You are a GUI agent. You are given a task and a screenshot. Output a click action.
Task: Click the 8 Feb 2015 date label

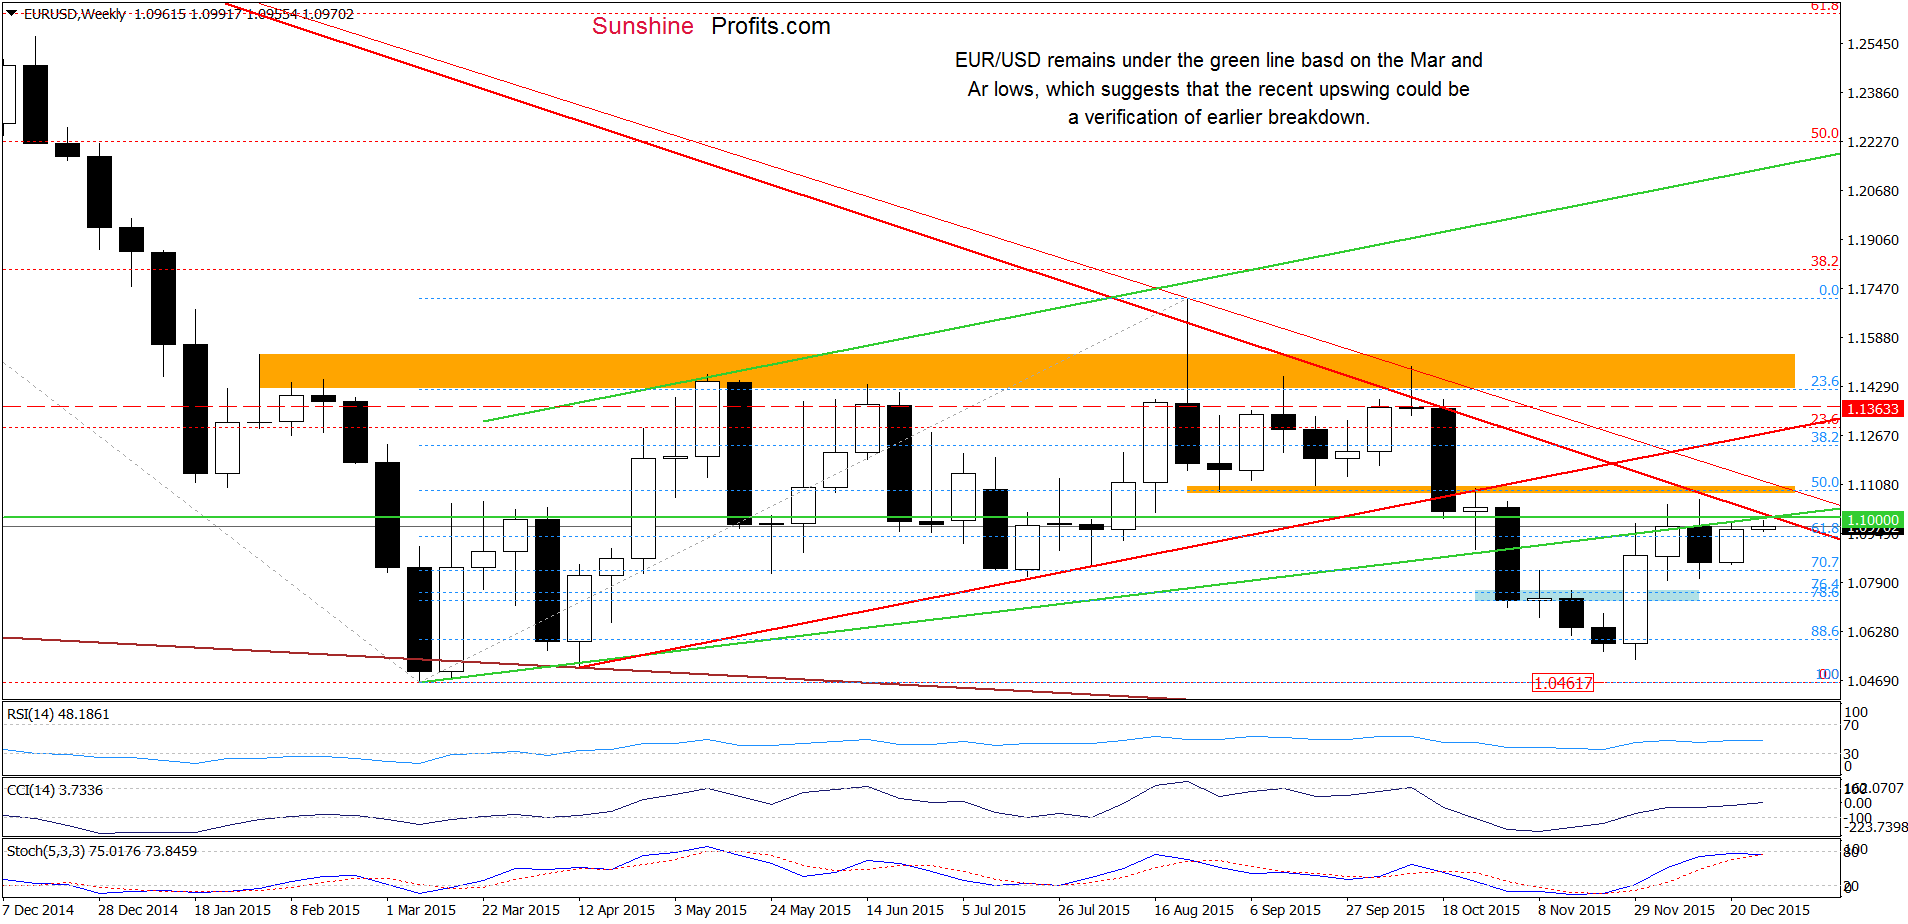click(x=325, y=910)
